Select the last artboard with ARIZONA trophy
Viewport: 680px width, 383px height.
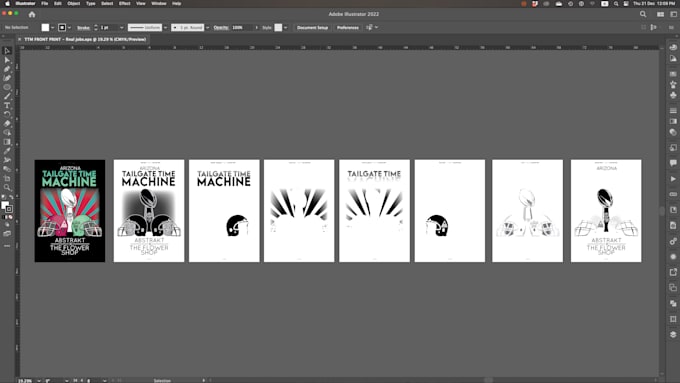coord(606,211)
